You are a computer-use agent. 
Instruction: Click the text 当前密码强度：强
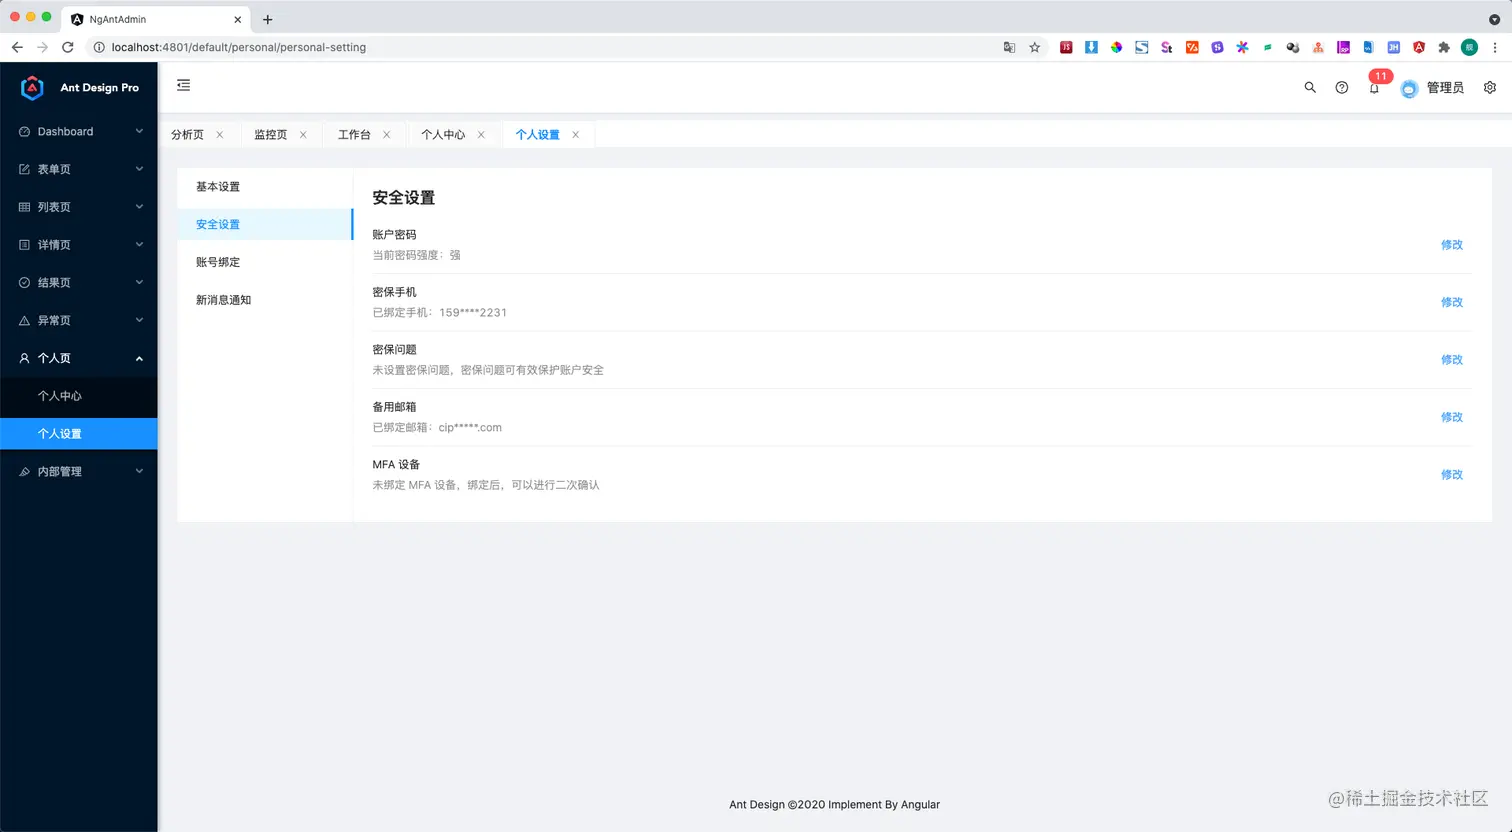417,255
